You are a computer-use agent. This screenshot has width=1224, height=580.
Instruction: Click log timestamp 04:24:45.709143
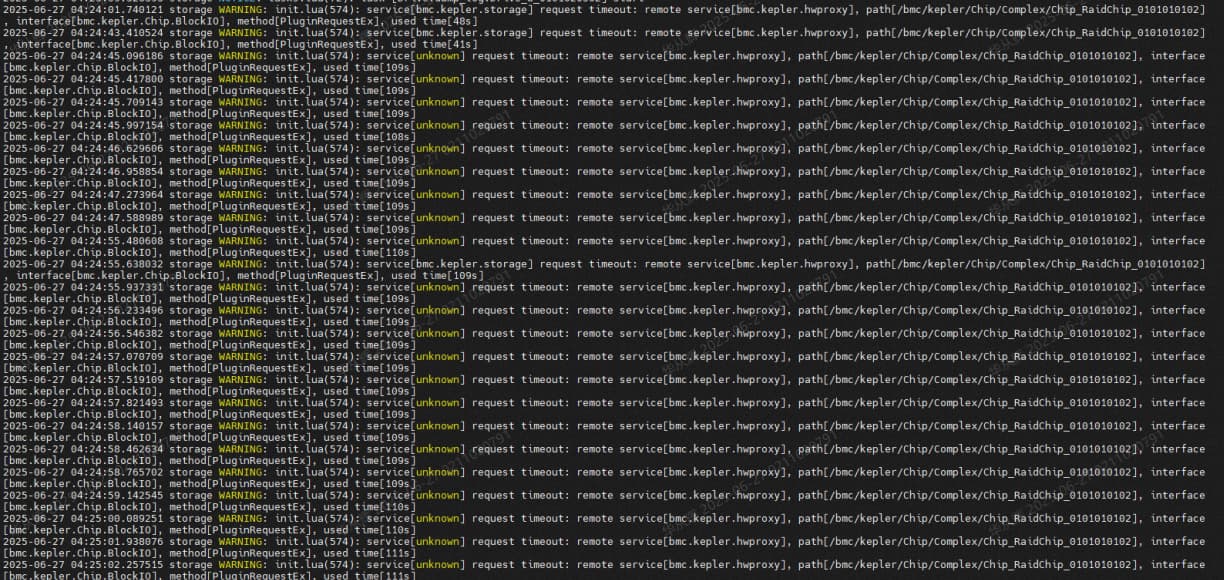pyautogui.click(x=116, y=102)
